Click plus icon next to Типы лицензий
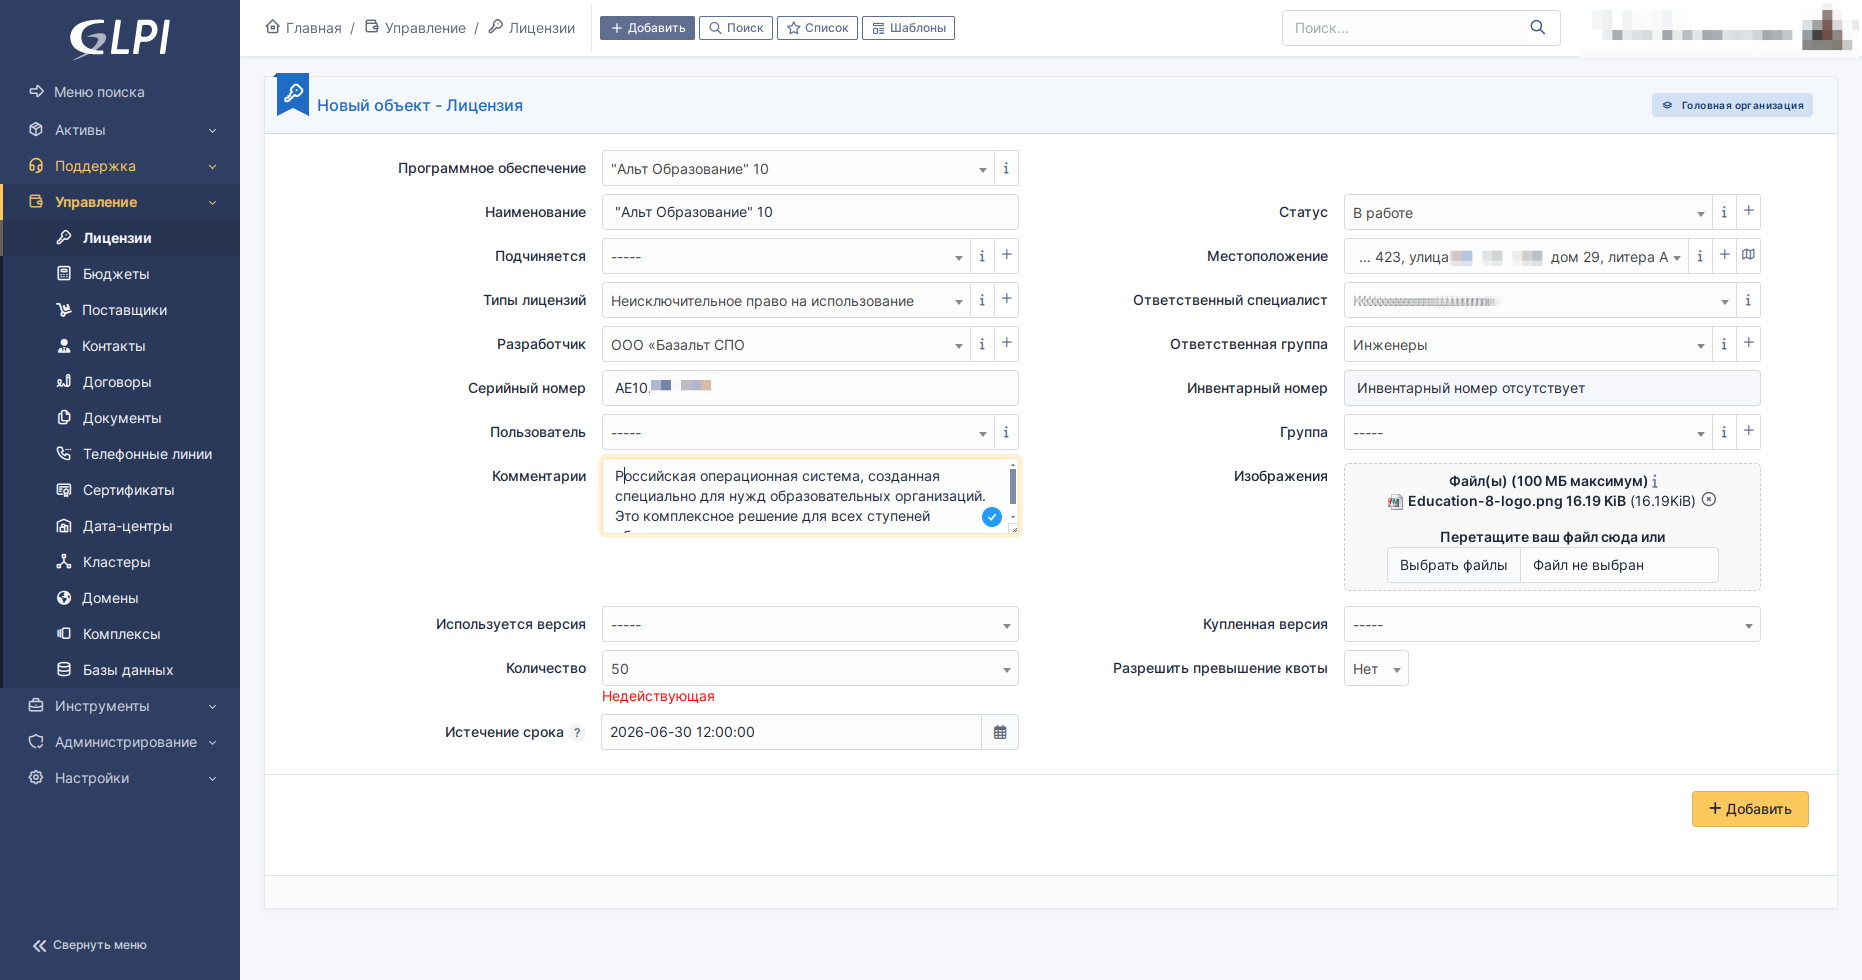Viewport: 1862px width, 980px height. 1007,300
